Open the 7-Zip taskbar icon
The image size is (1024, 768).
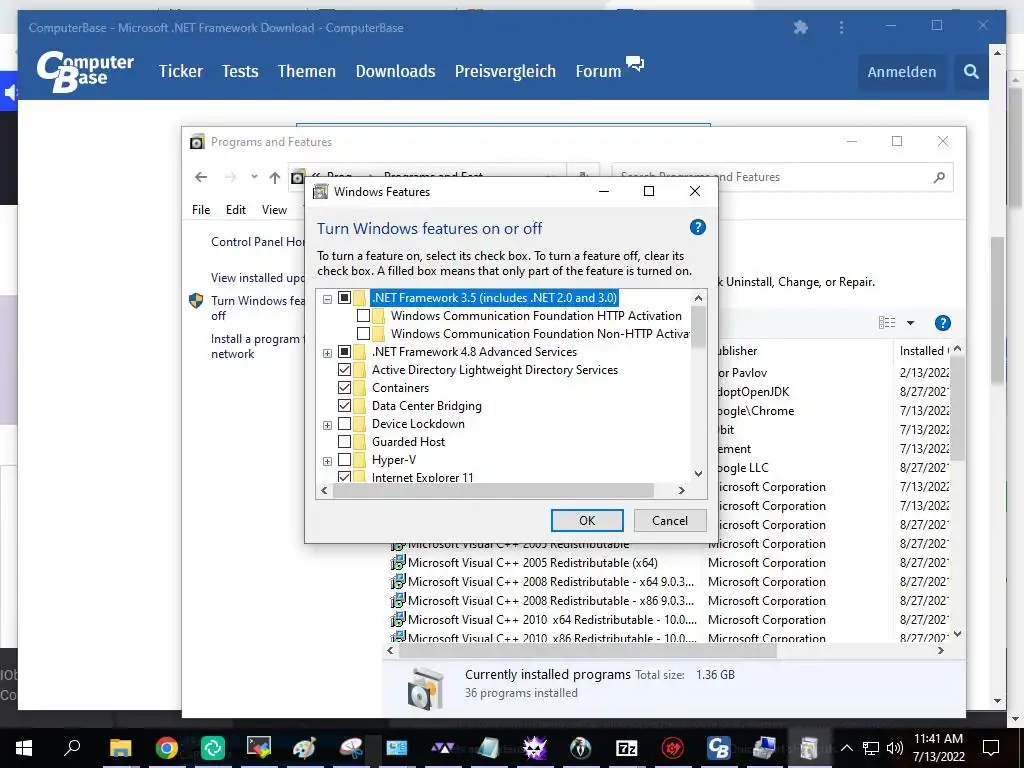(626, 747)
